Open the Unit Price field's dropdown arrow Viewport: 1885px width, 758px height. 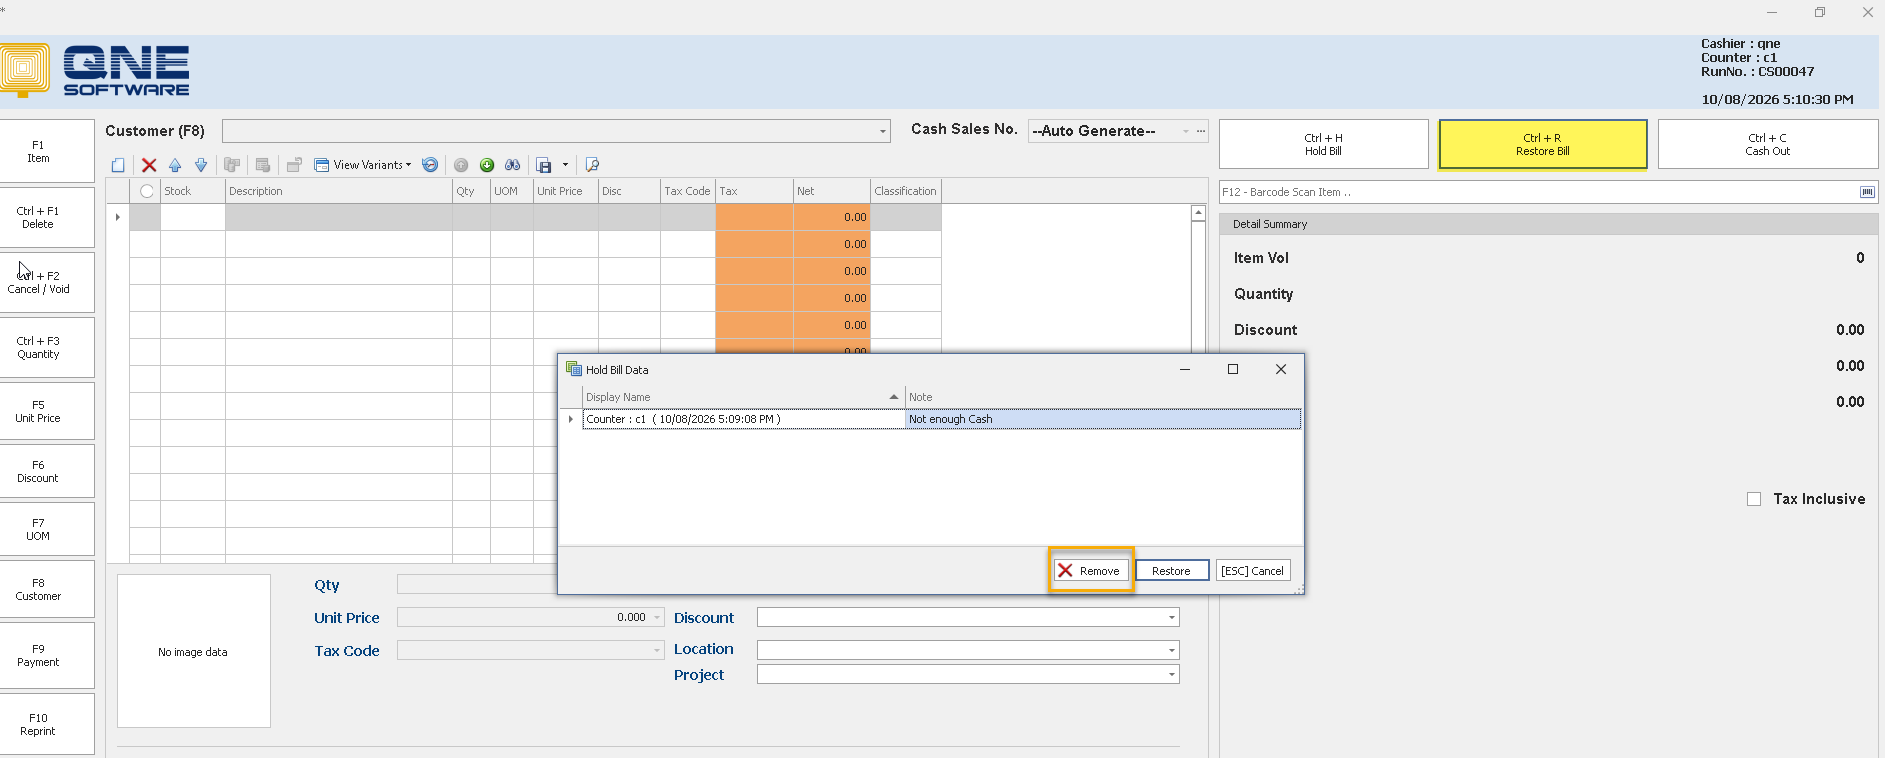657,618
